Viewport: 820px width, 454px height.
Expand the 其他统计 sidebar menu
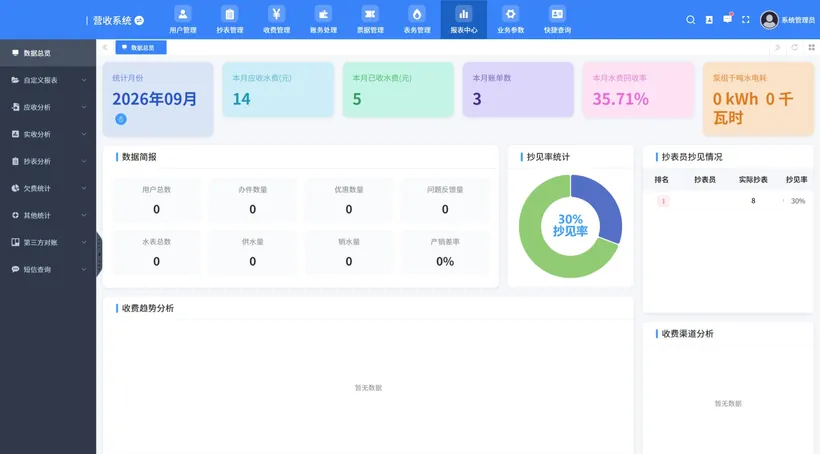pyautogui.click(x=48, y=215)
